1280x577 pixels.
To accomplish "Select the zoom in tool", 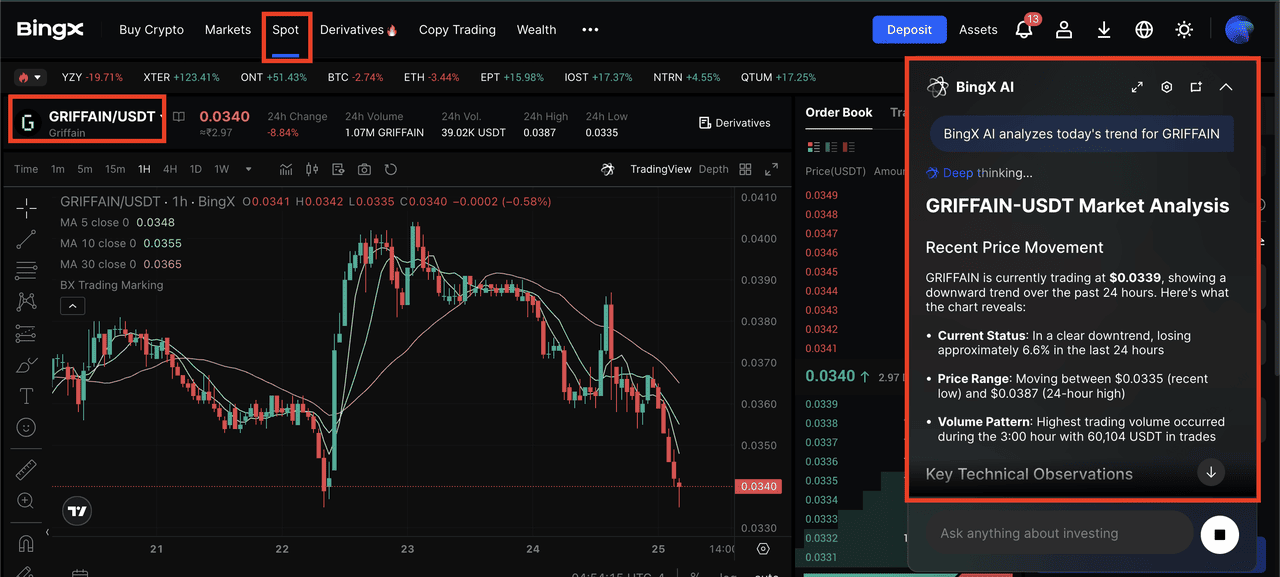I will click(x=27, y=500).
